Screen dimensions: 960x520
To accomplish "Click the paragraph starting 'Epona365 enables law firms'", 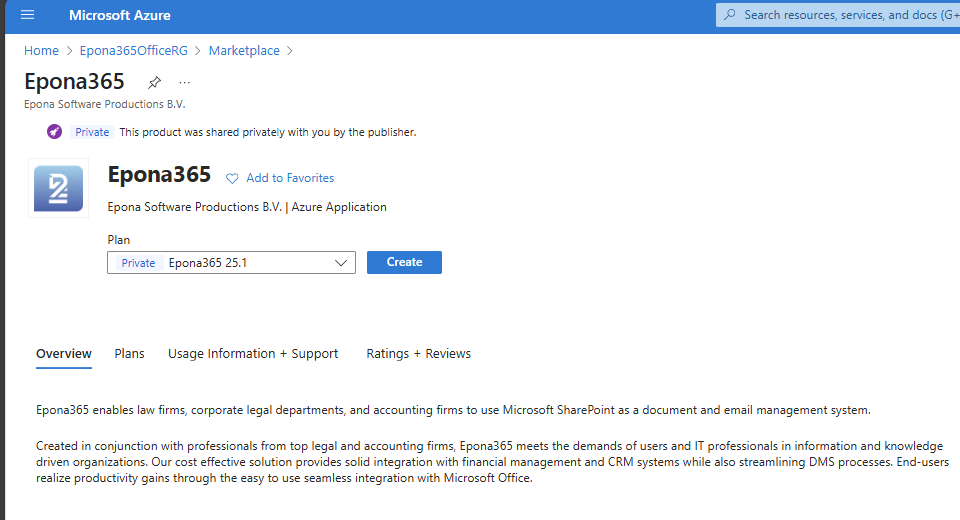I will 453,410.
